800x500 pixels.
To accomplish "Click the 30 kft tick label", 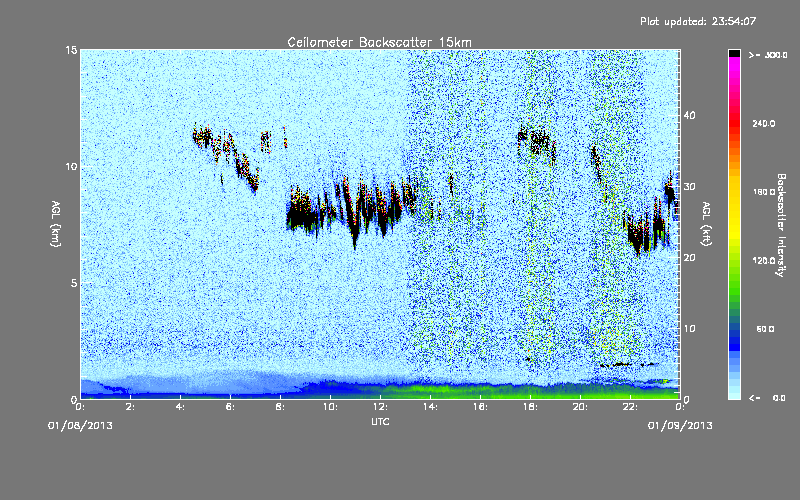I will [689, 186].
